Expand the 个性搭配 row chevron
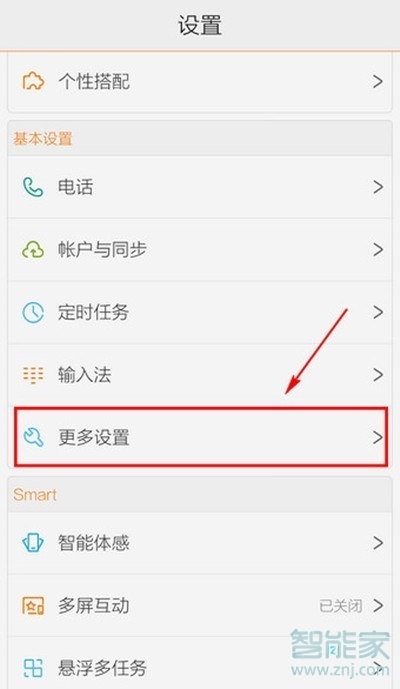 (x=378, y=81)
